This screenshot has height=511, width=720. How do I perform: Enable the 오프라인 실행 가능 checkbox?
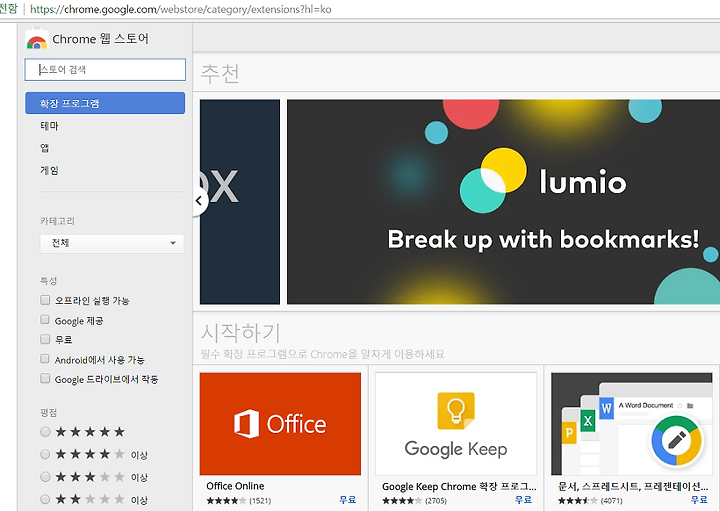[x=45, y=300]
